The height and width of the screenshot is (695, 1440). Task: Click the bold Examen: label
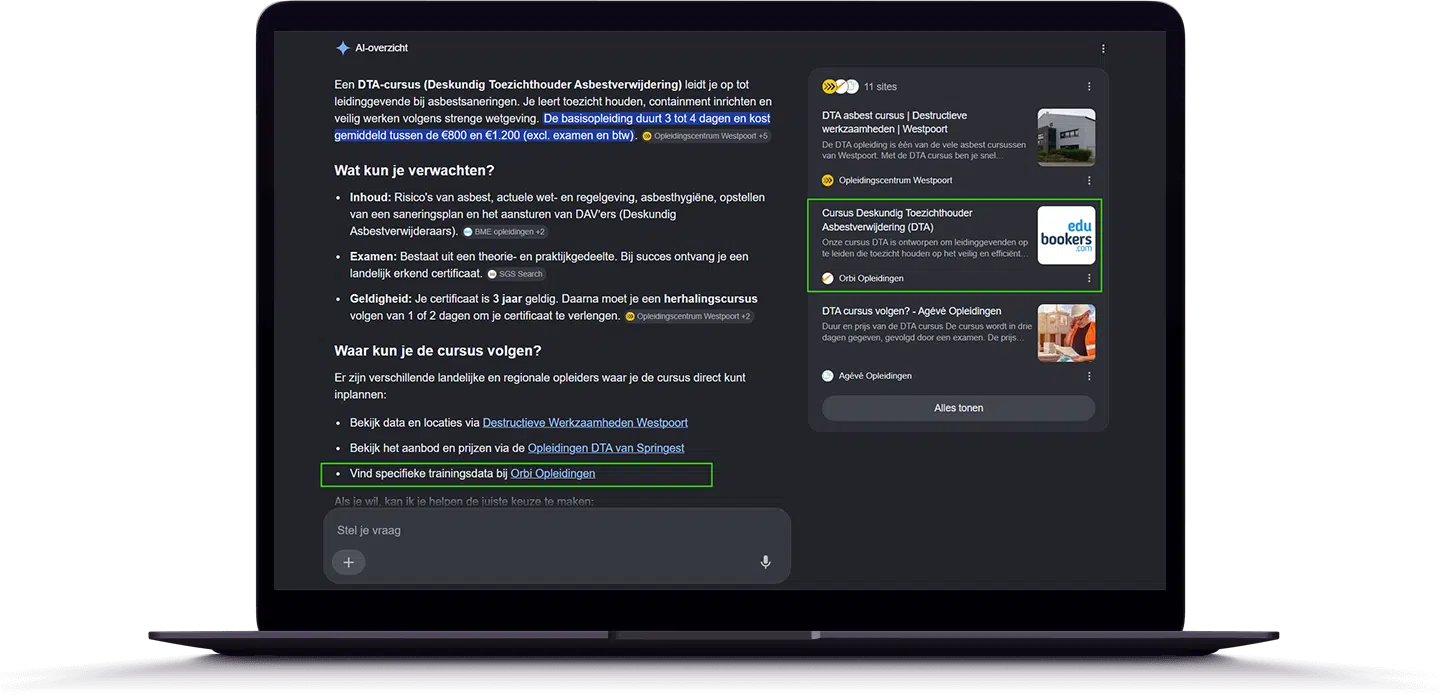pos(373,257)
